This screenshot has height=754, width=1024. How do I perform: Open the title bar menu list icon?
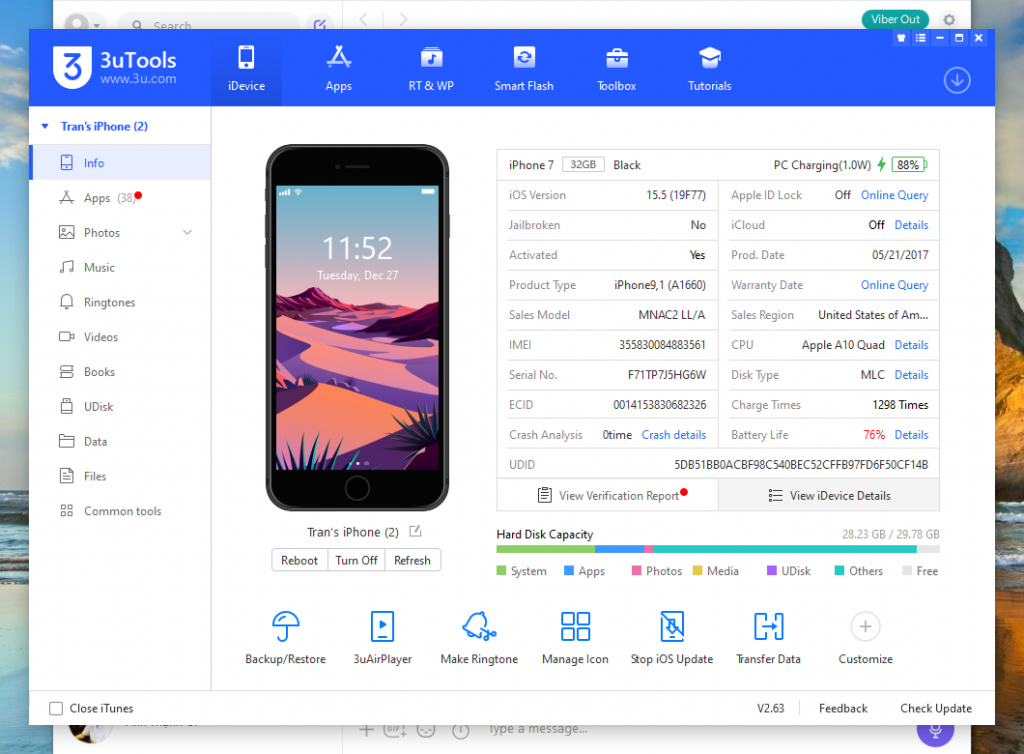pos(921,38)
